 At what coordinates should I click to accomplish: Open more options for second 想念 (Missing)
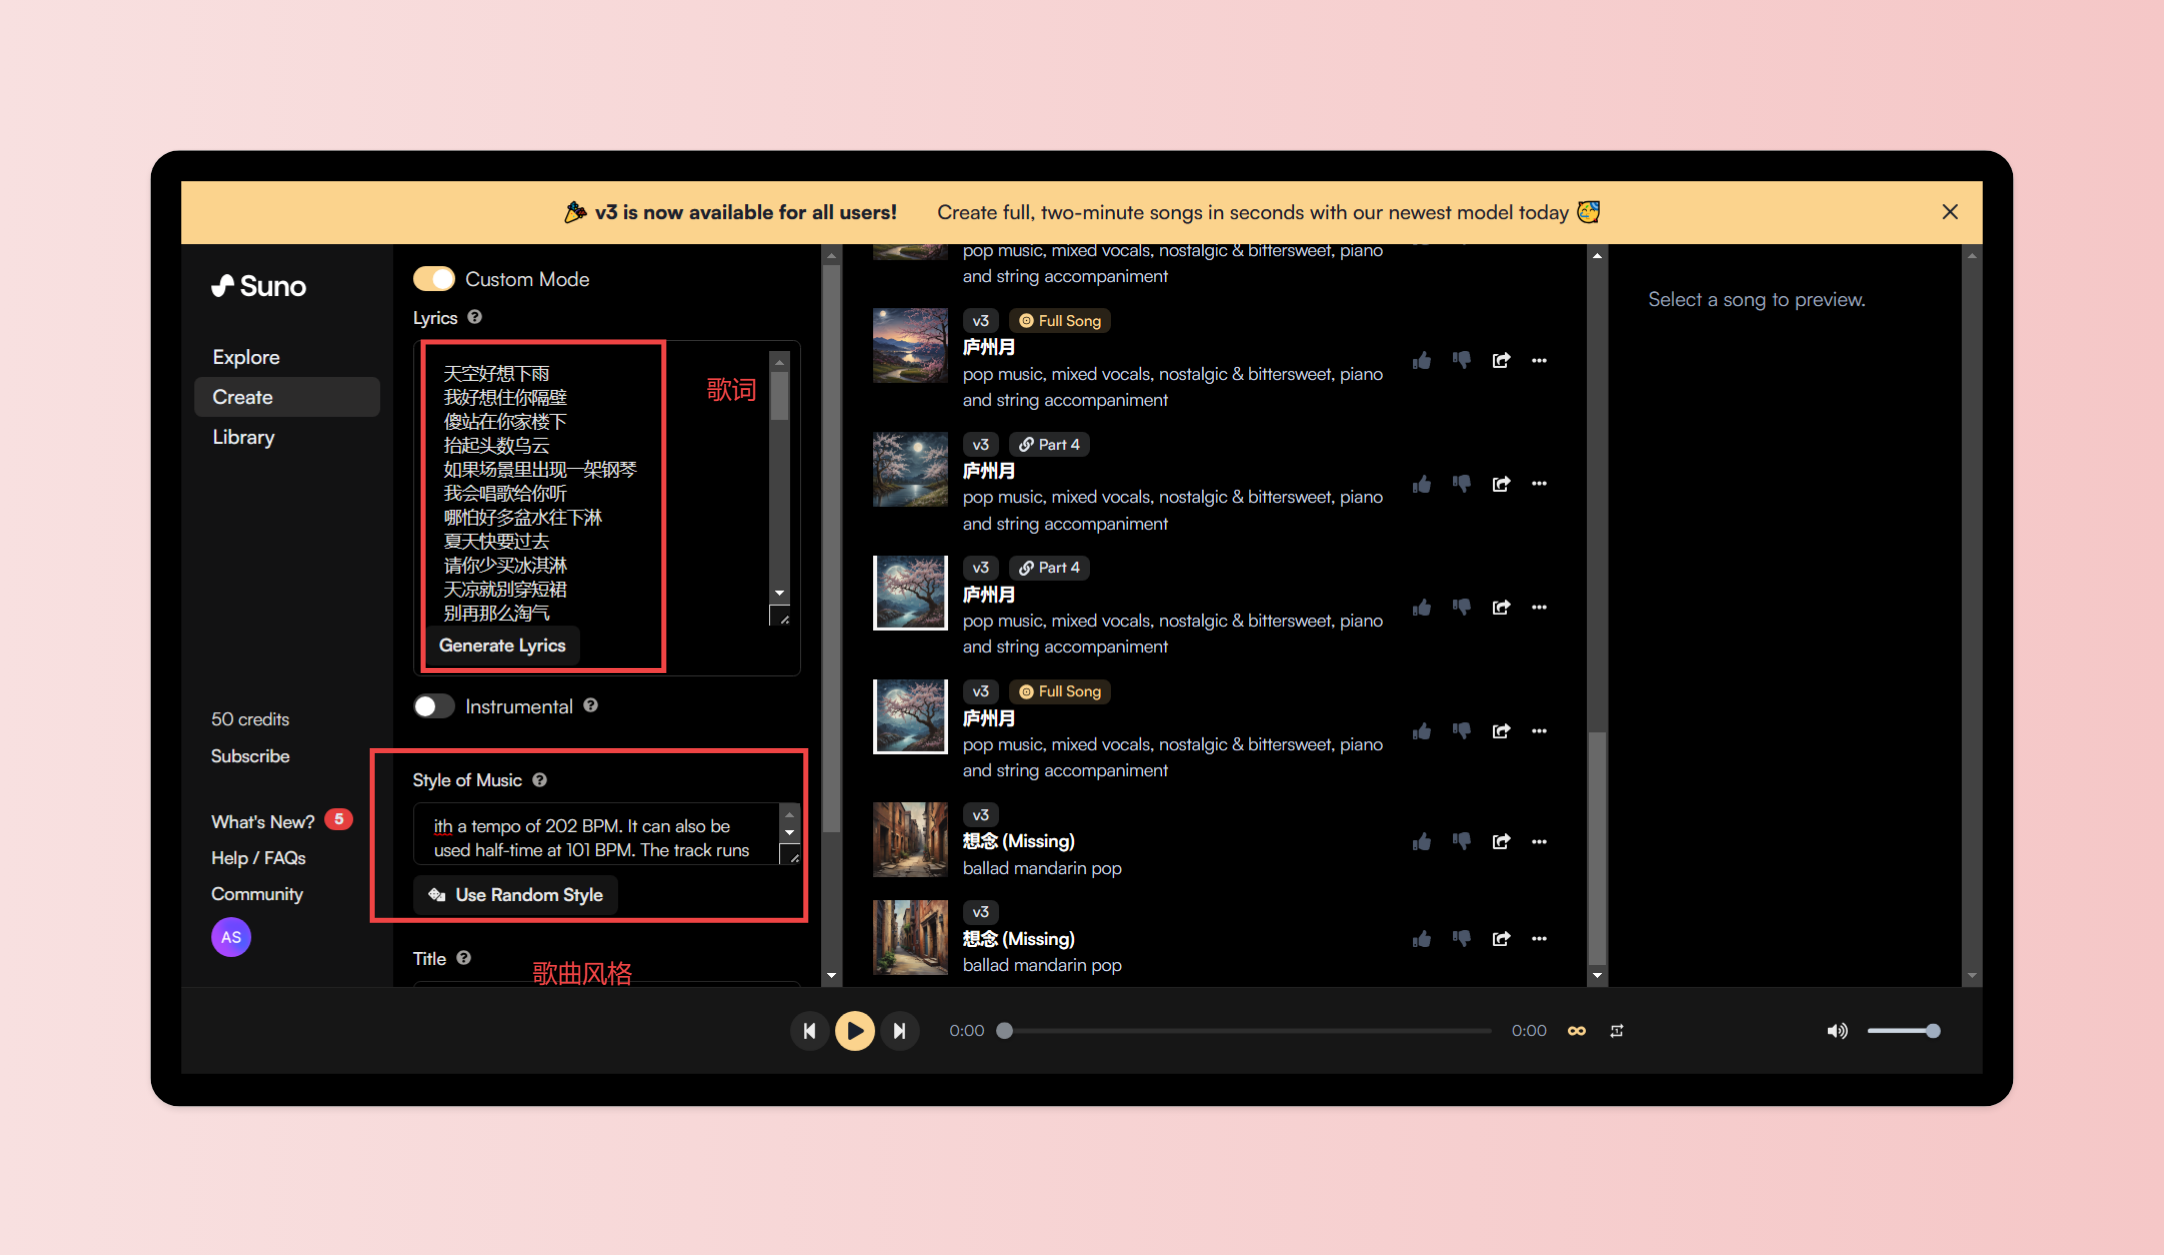click(1539, 938)
